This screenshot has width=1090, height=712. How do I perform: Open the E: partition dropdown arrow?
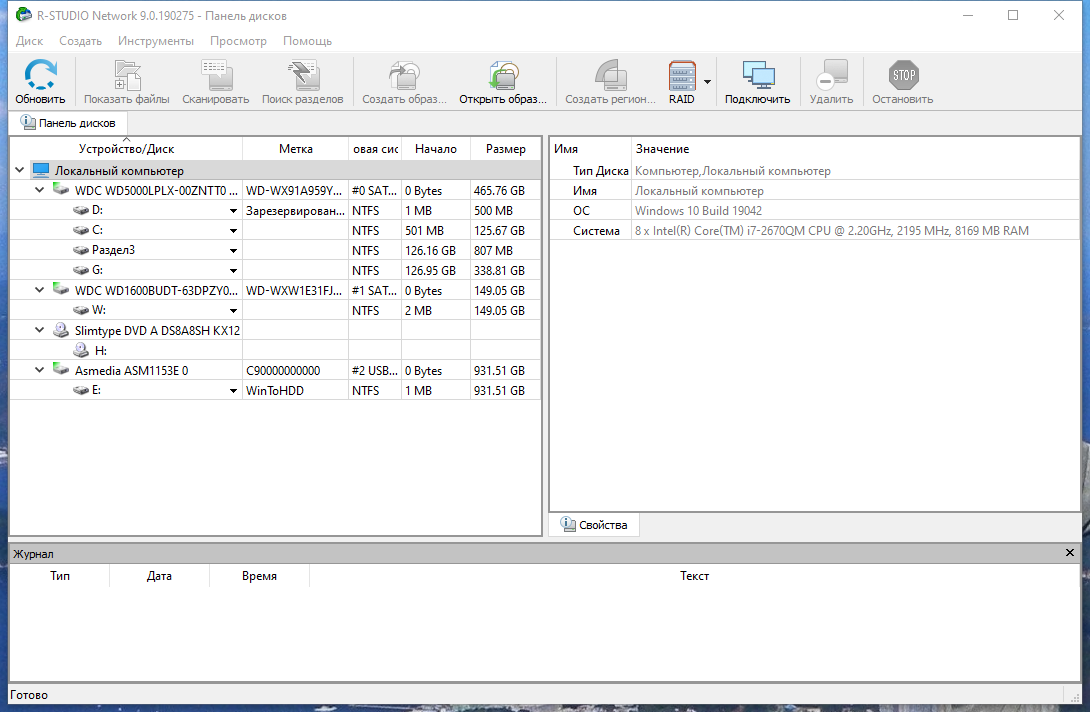234,391
